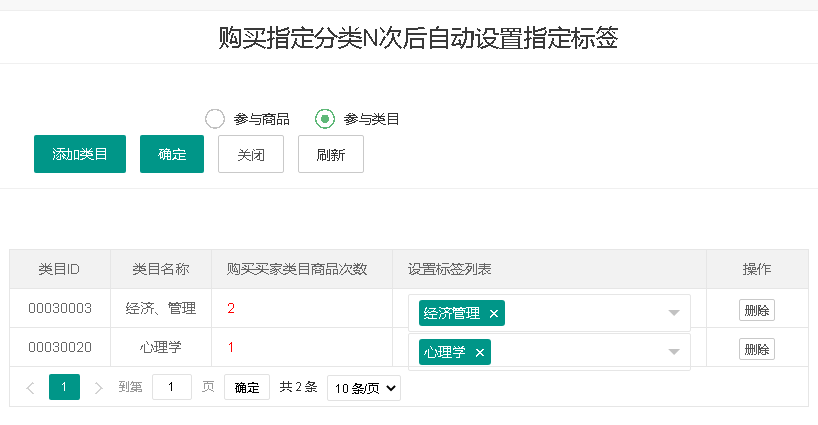Go to previous page using left arrow
Image resolution: width=818 pixels, height=425 pixels.
pyautogui.click(x=30, y=388)
